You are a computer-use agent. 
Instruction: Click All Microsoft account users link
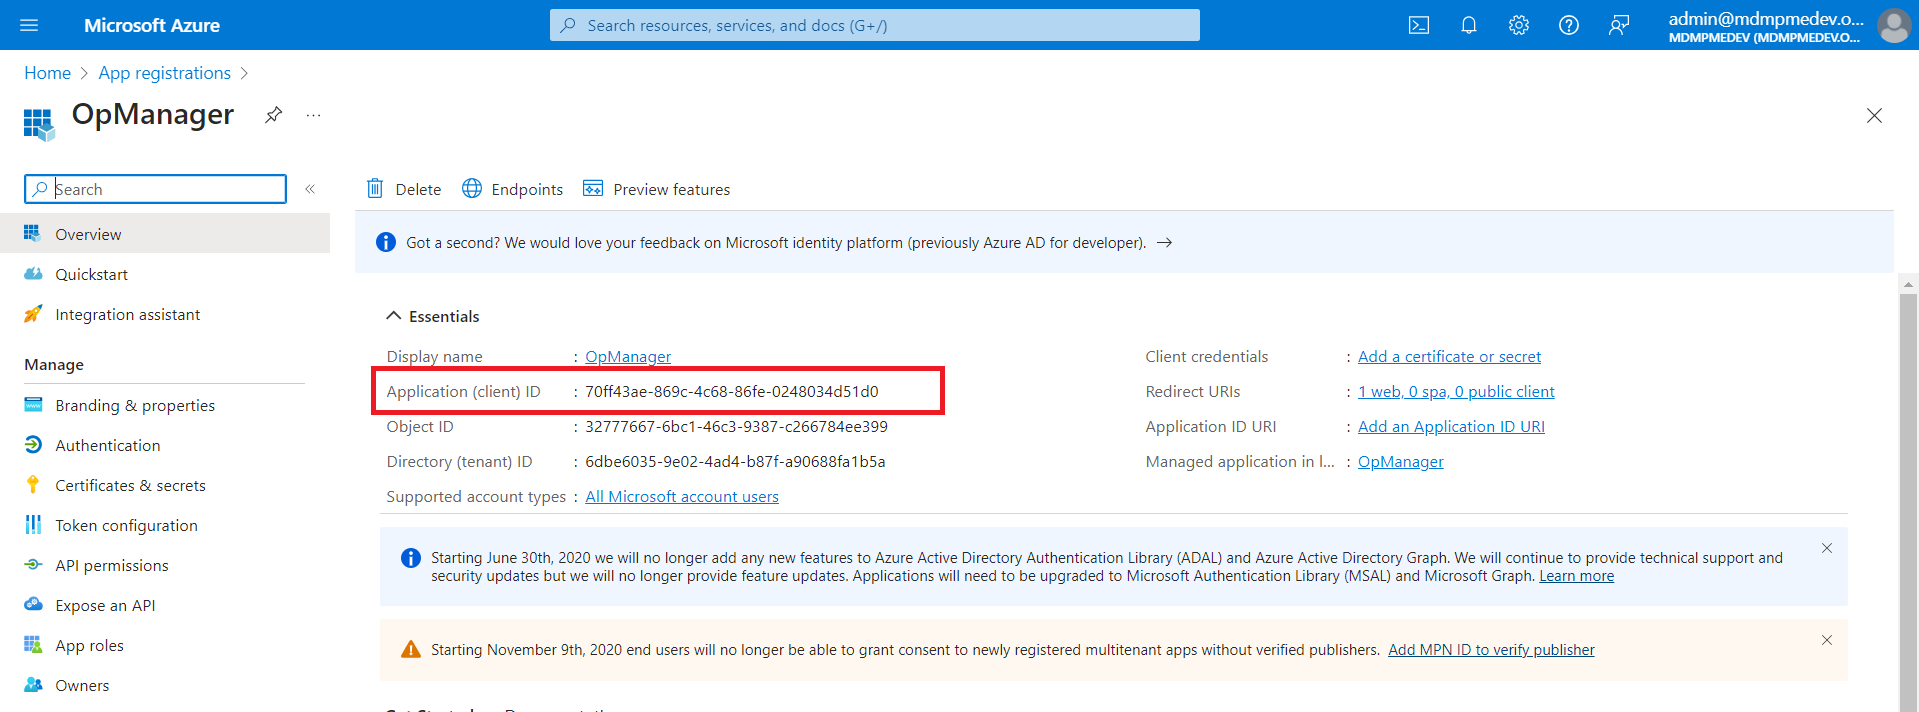coord(682,497)
